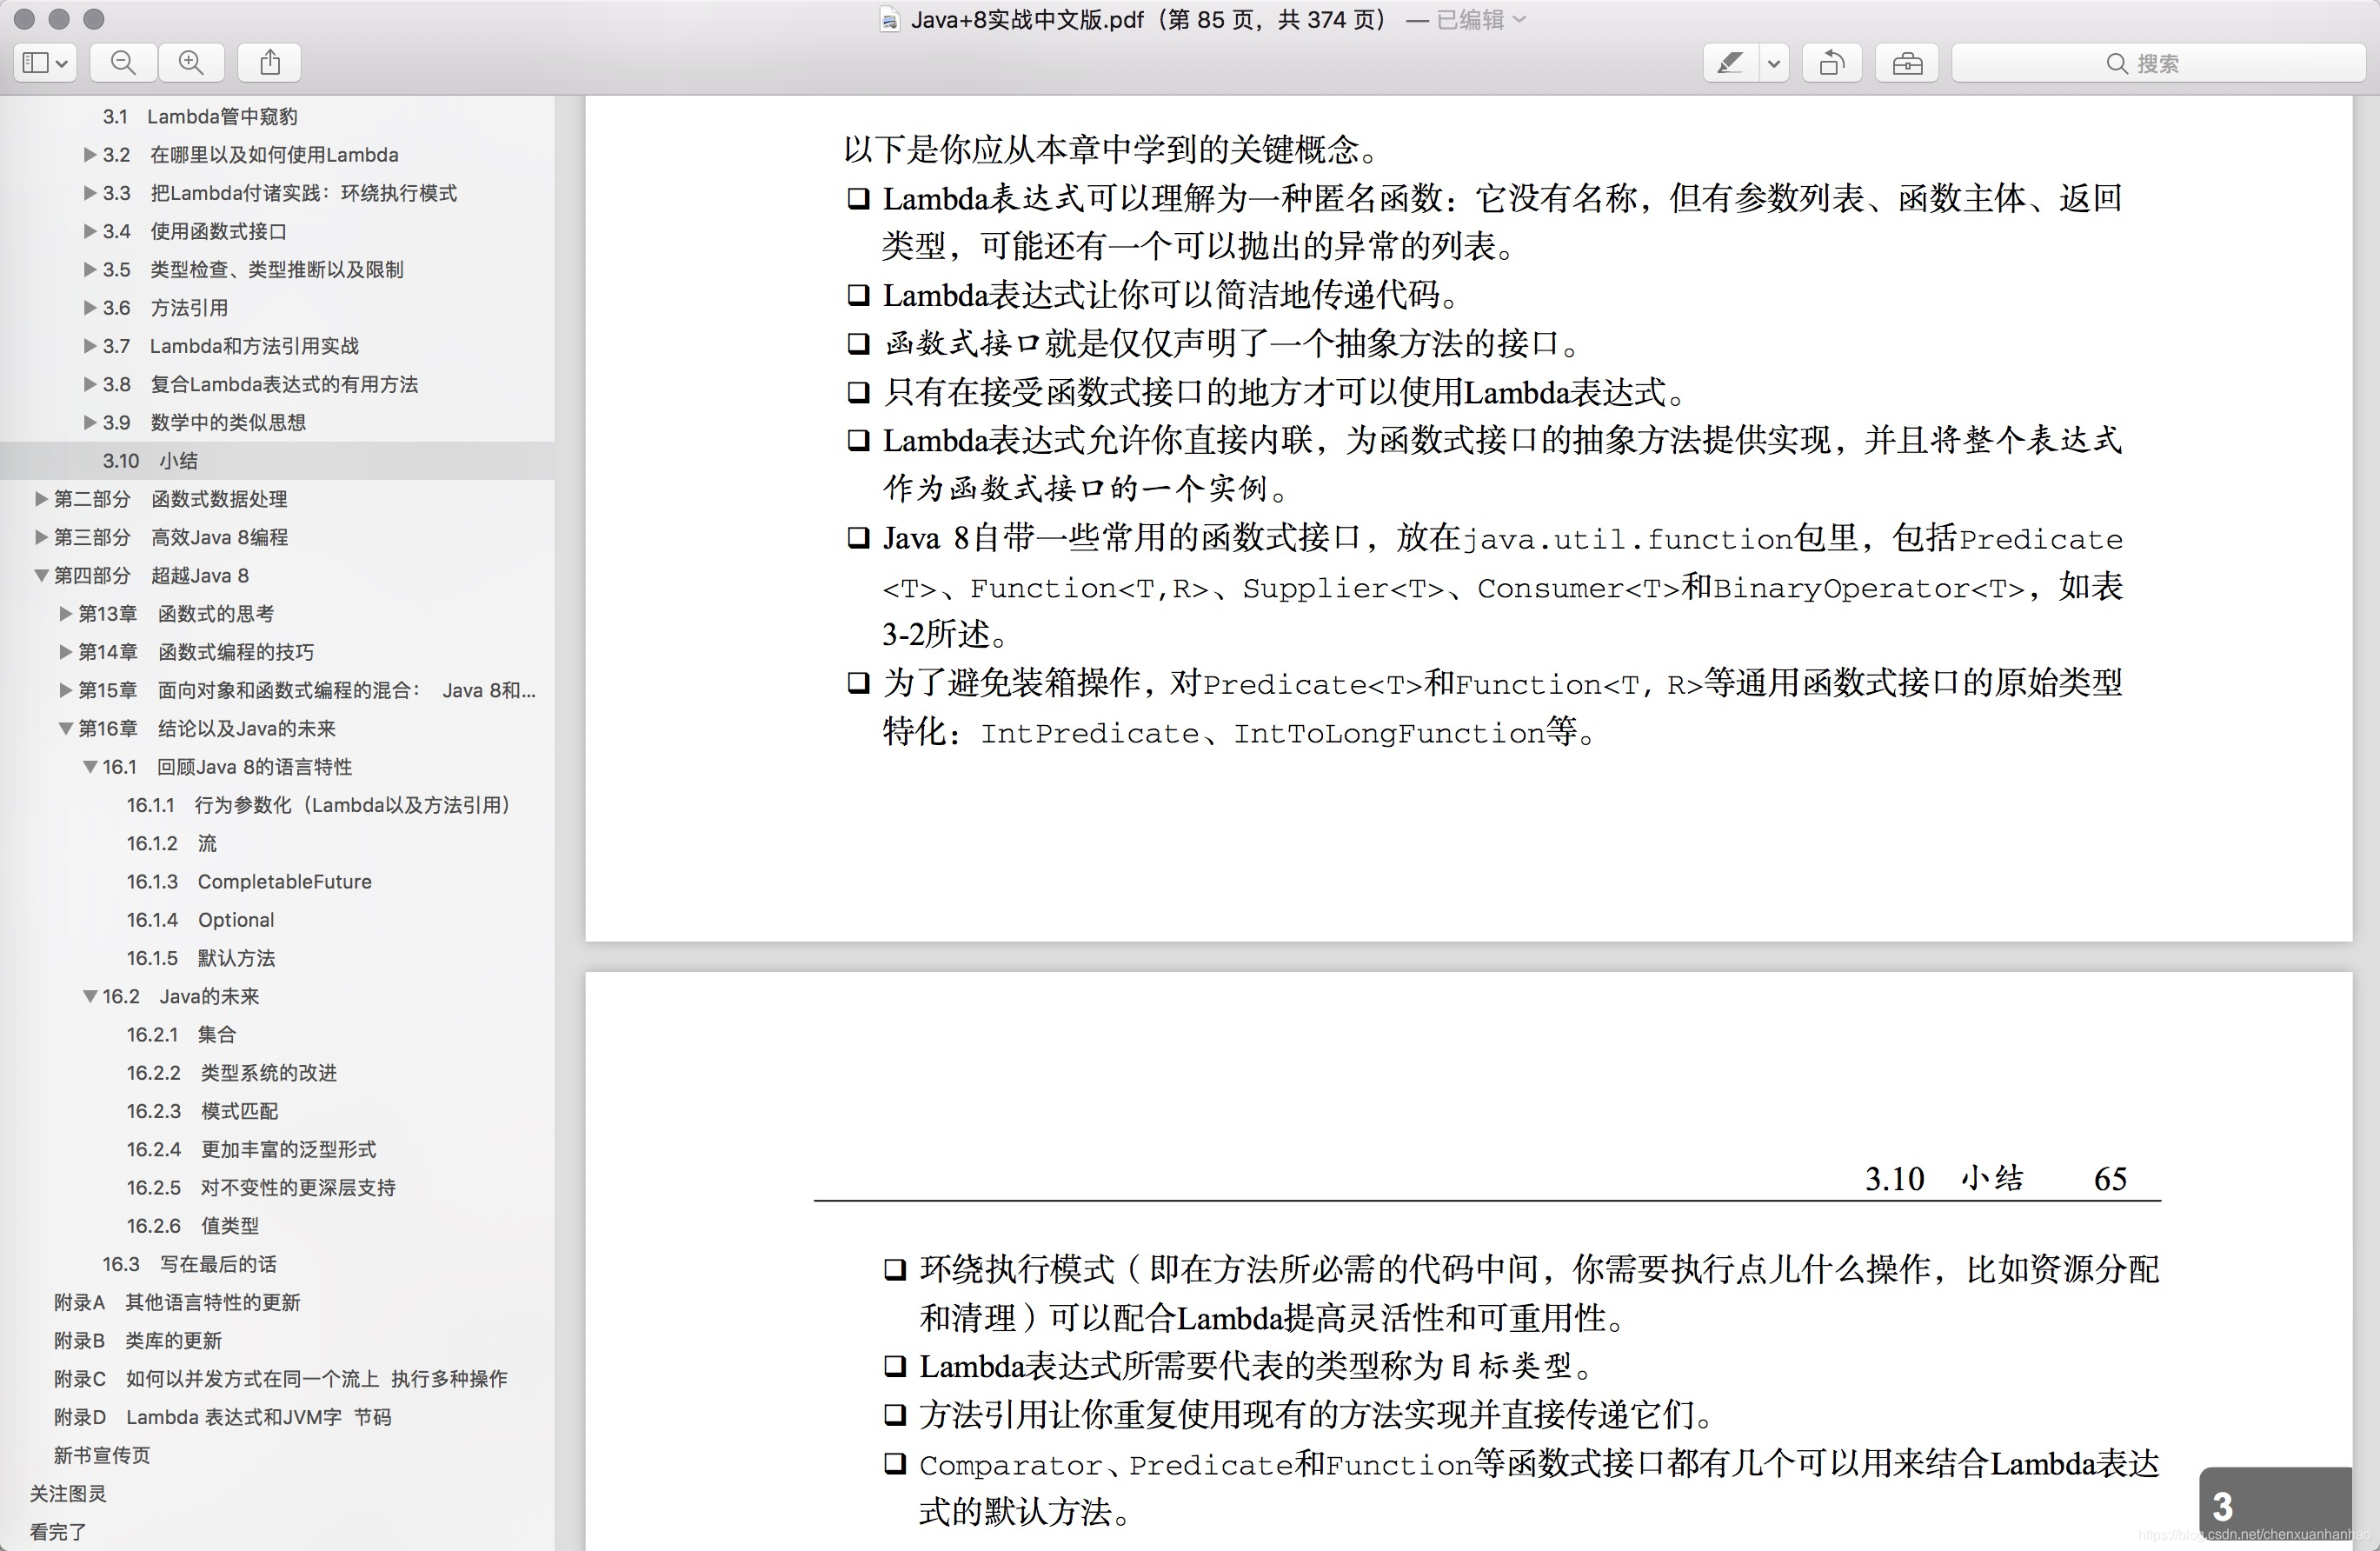Expand section 3.5 类型检查
The height and width of the screenshot is (1551, 2380).
[x=90, y=269]
